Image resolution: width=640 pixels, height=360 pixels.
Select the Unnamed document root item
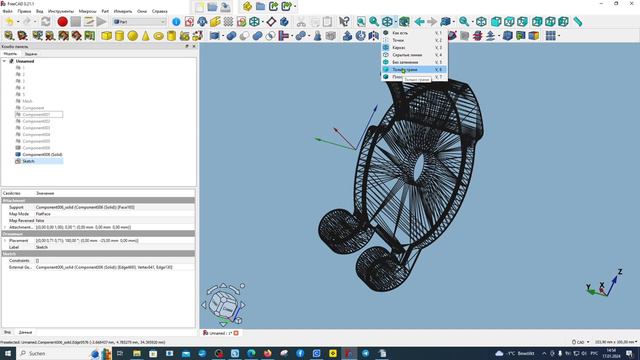point(24,61)
